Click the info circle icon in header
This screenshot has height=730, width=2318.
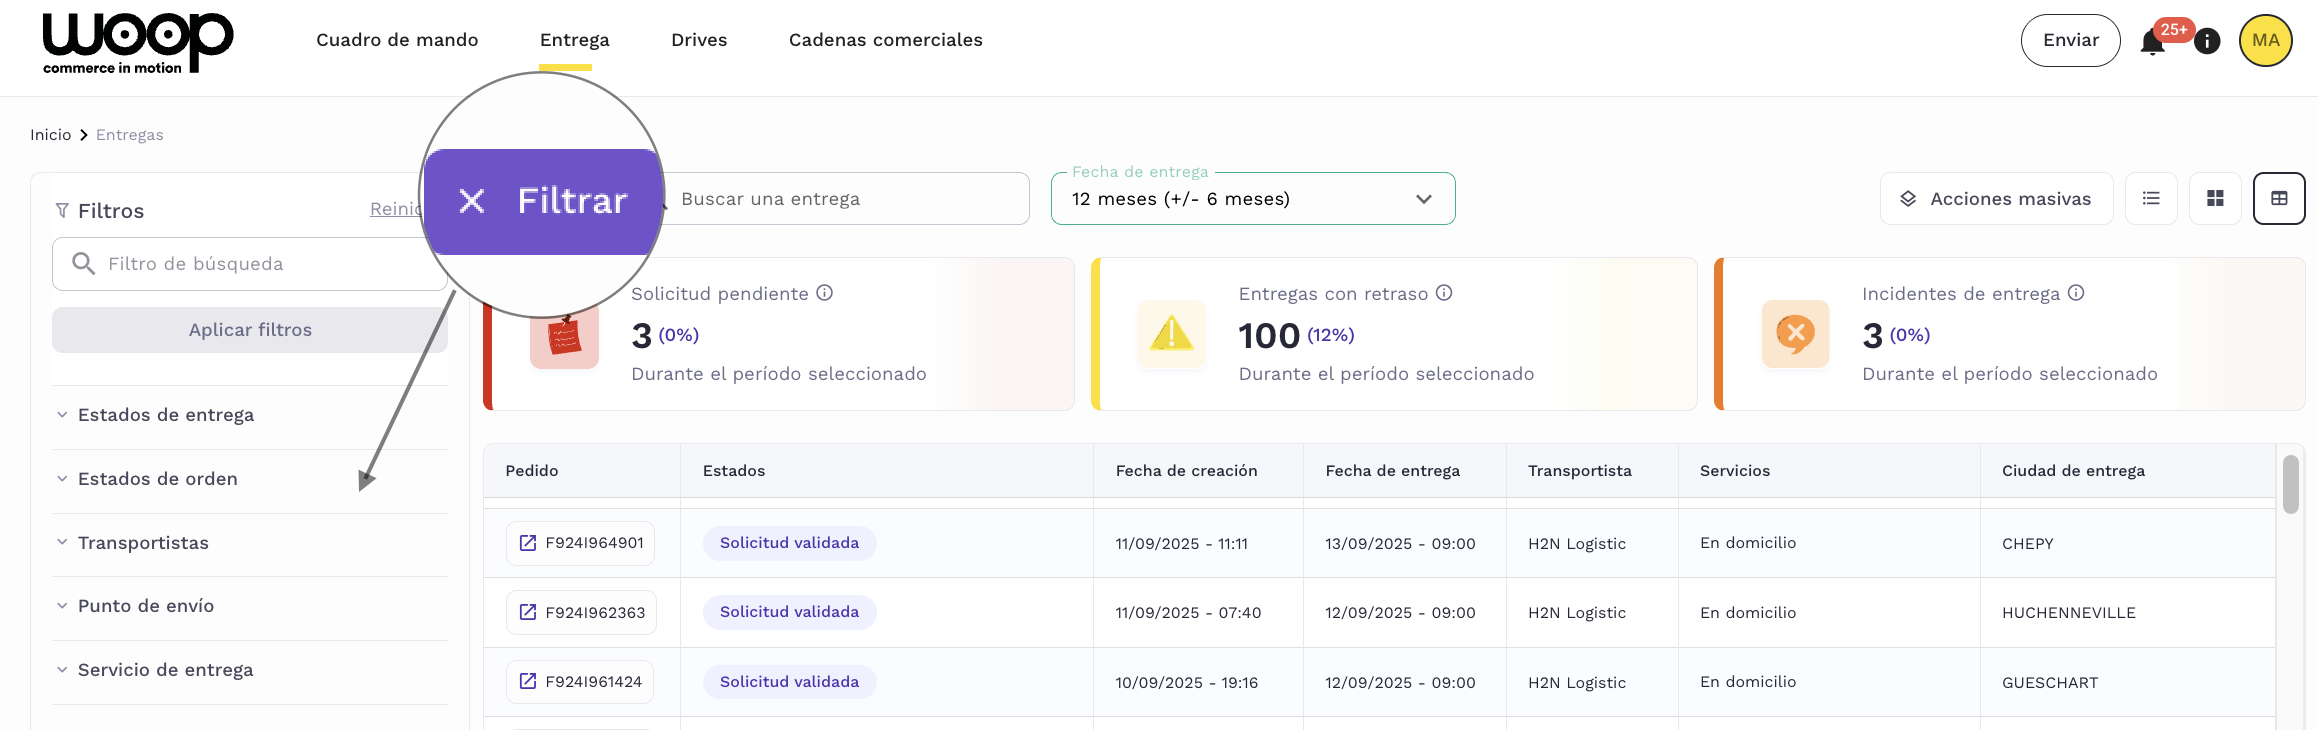pyautogui.click(x=2207, y=41)
